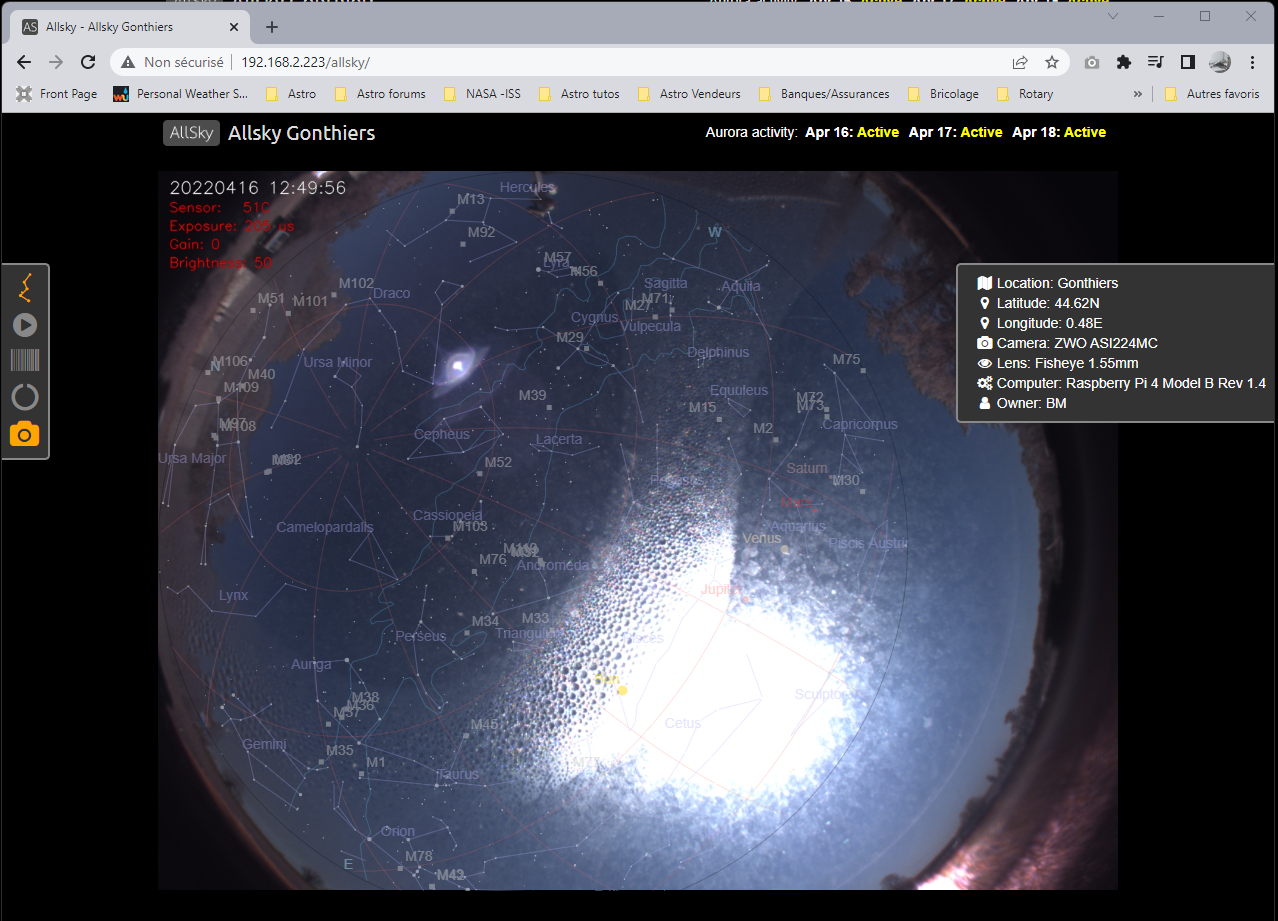The width and height of the screenshot is (1278, 921).
Task: Click the Ursa Minor constellation label
Action: pyautogui.click(x=337, y=362)
